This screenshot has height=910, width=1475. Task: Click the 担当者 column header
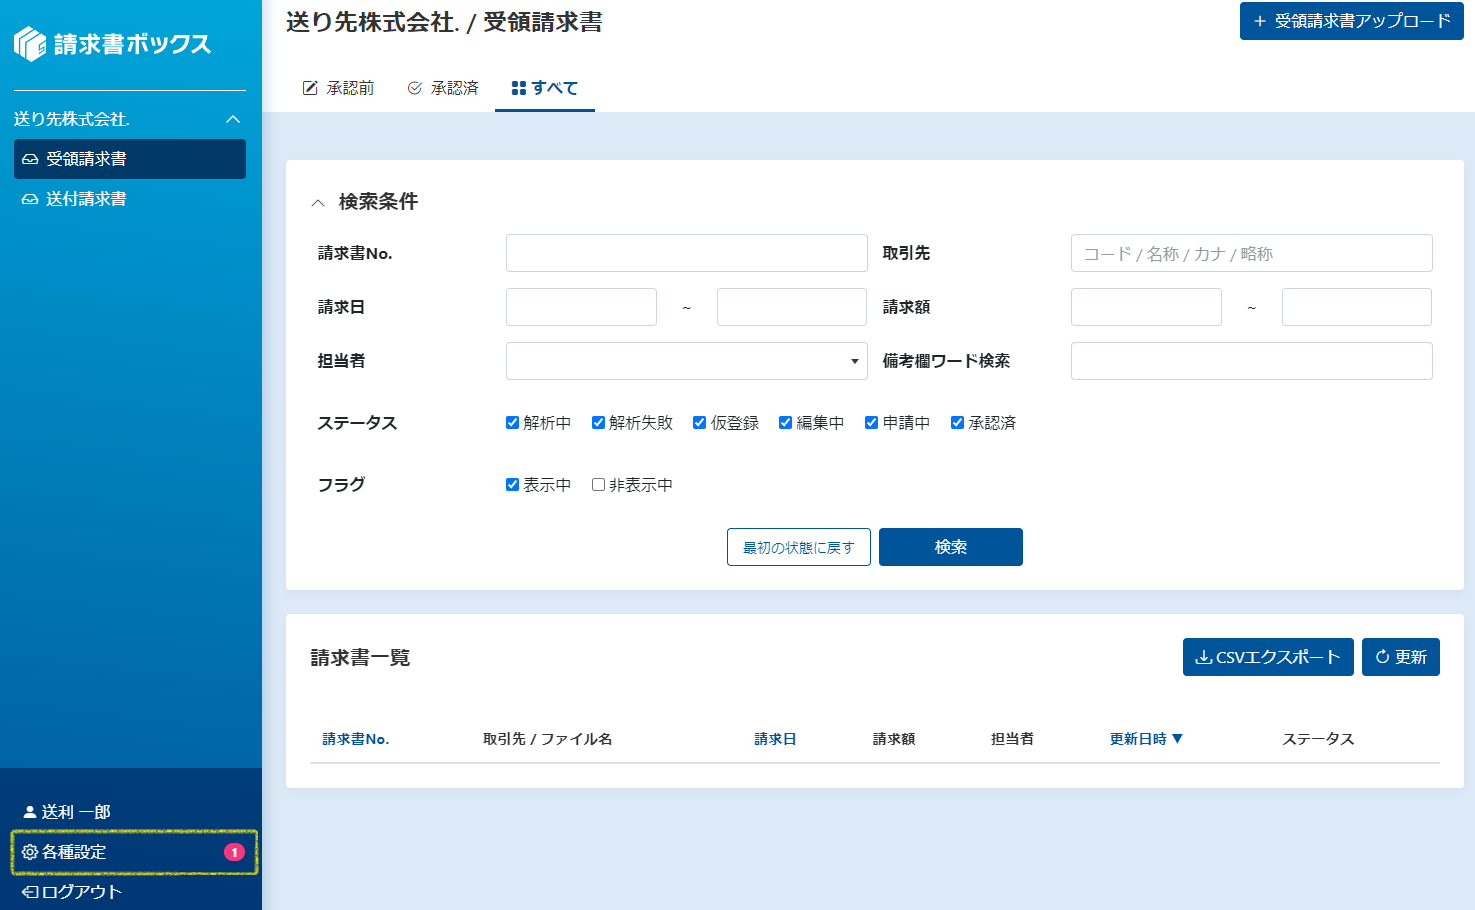[x=1012, y=739]
